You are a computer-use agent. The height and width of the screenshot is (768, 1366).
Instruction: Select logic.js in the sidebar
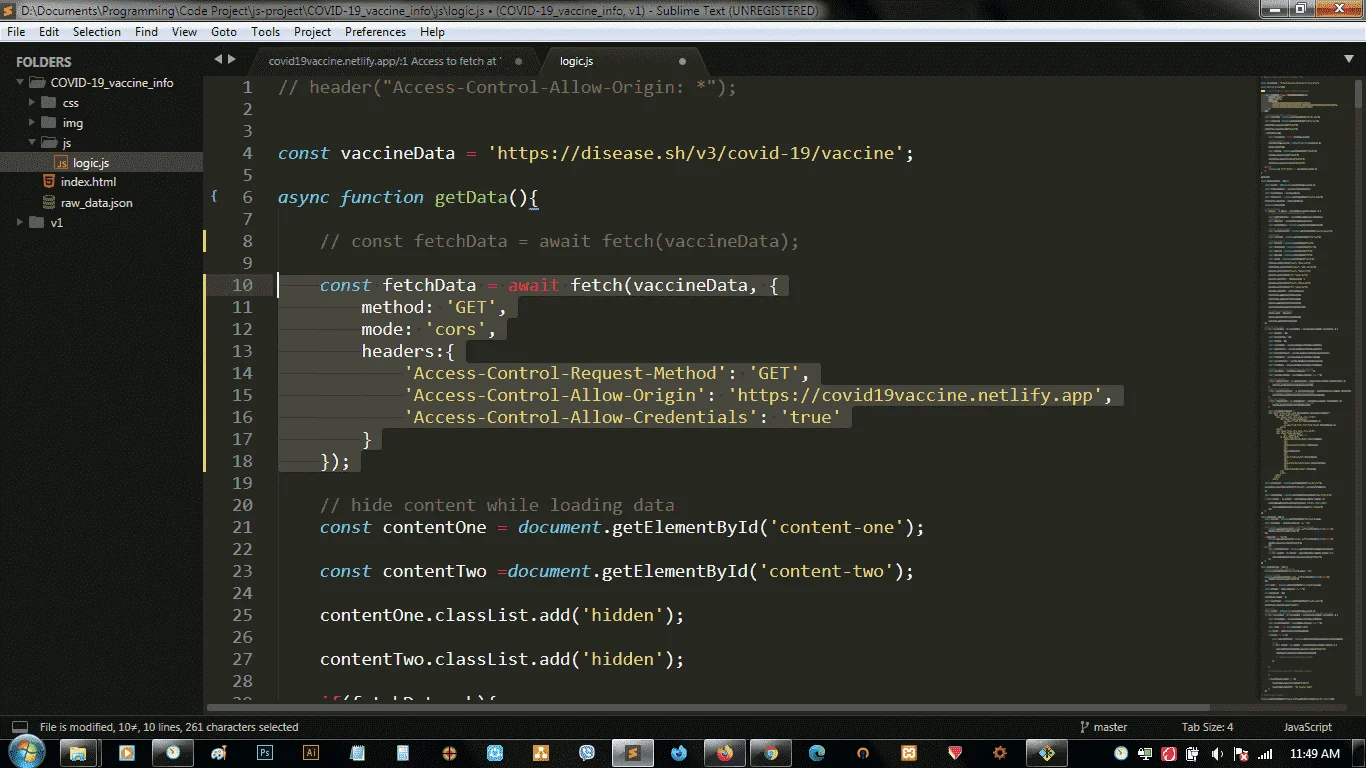pyautogui.click(x=91, y=163)
